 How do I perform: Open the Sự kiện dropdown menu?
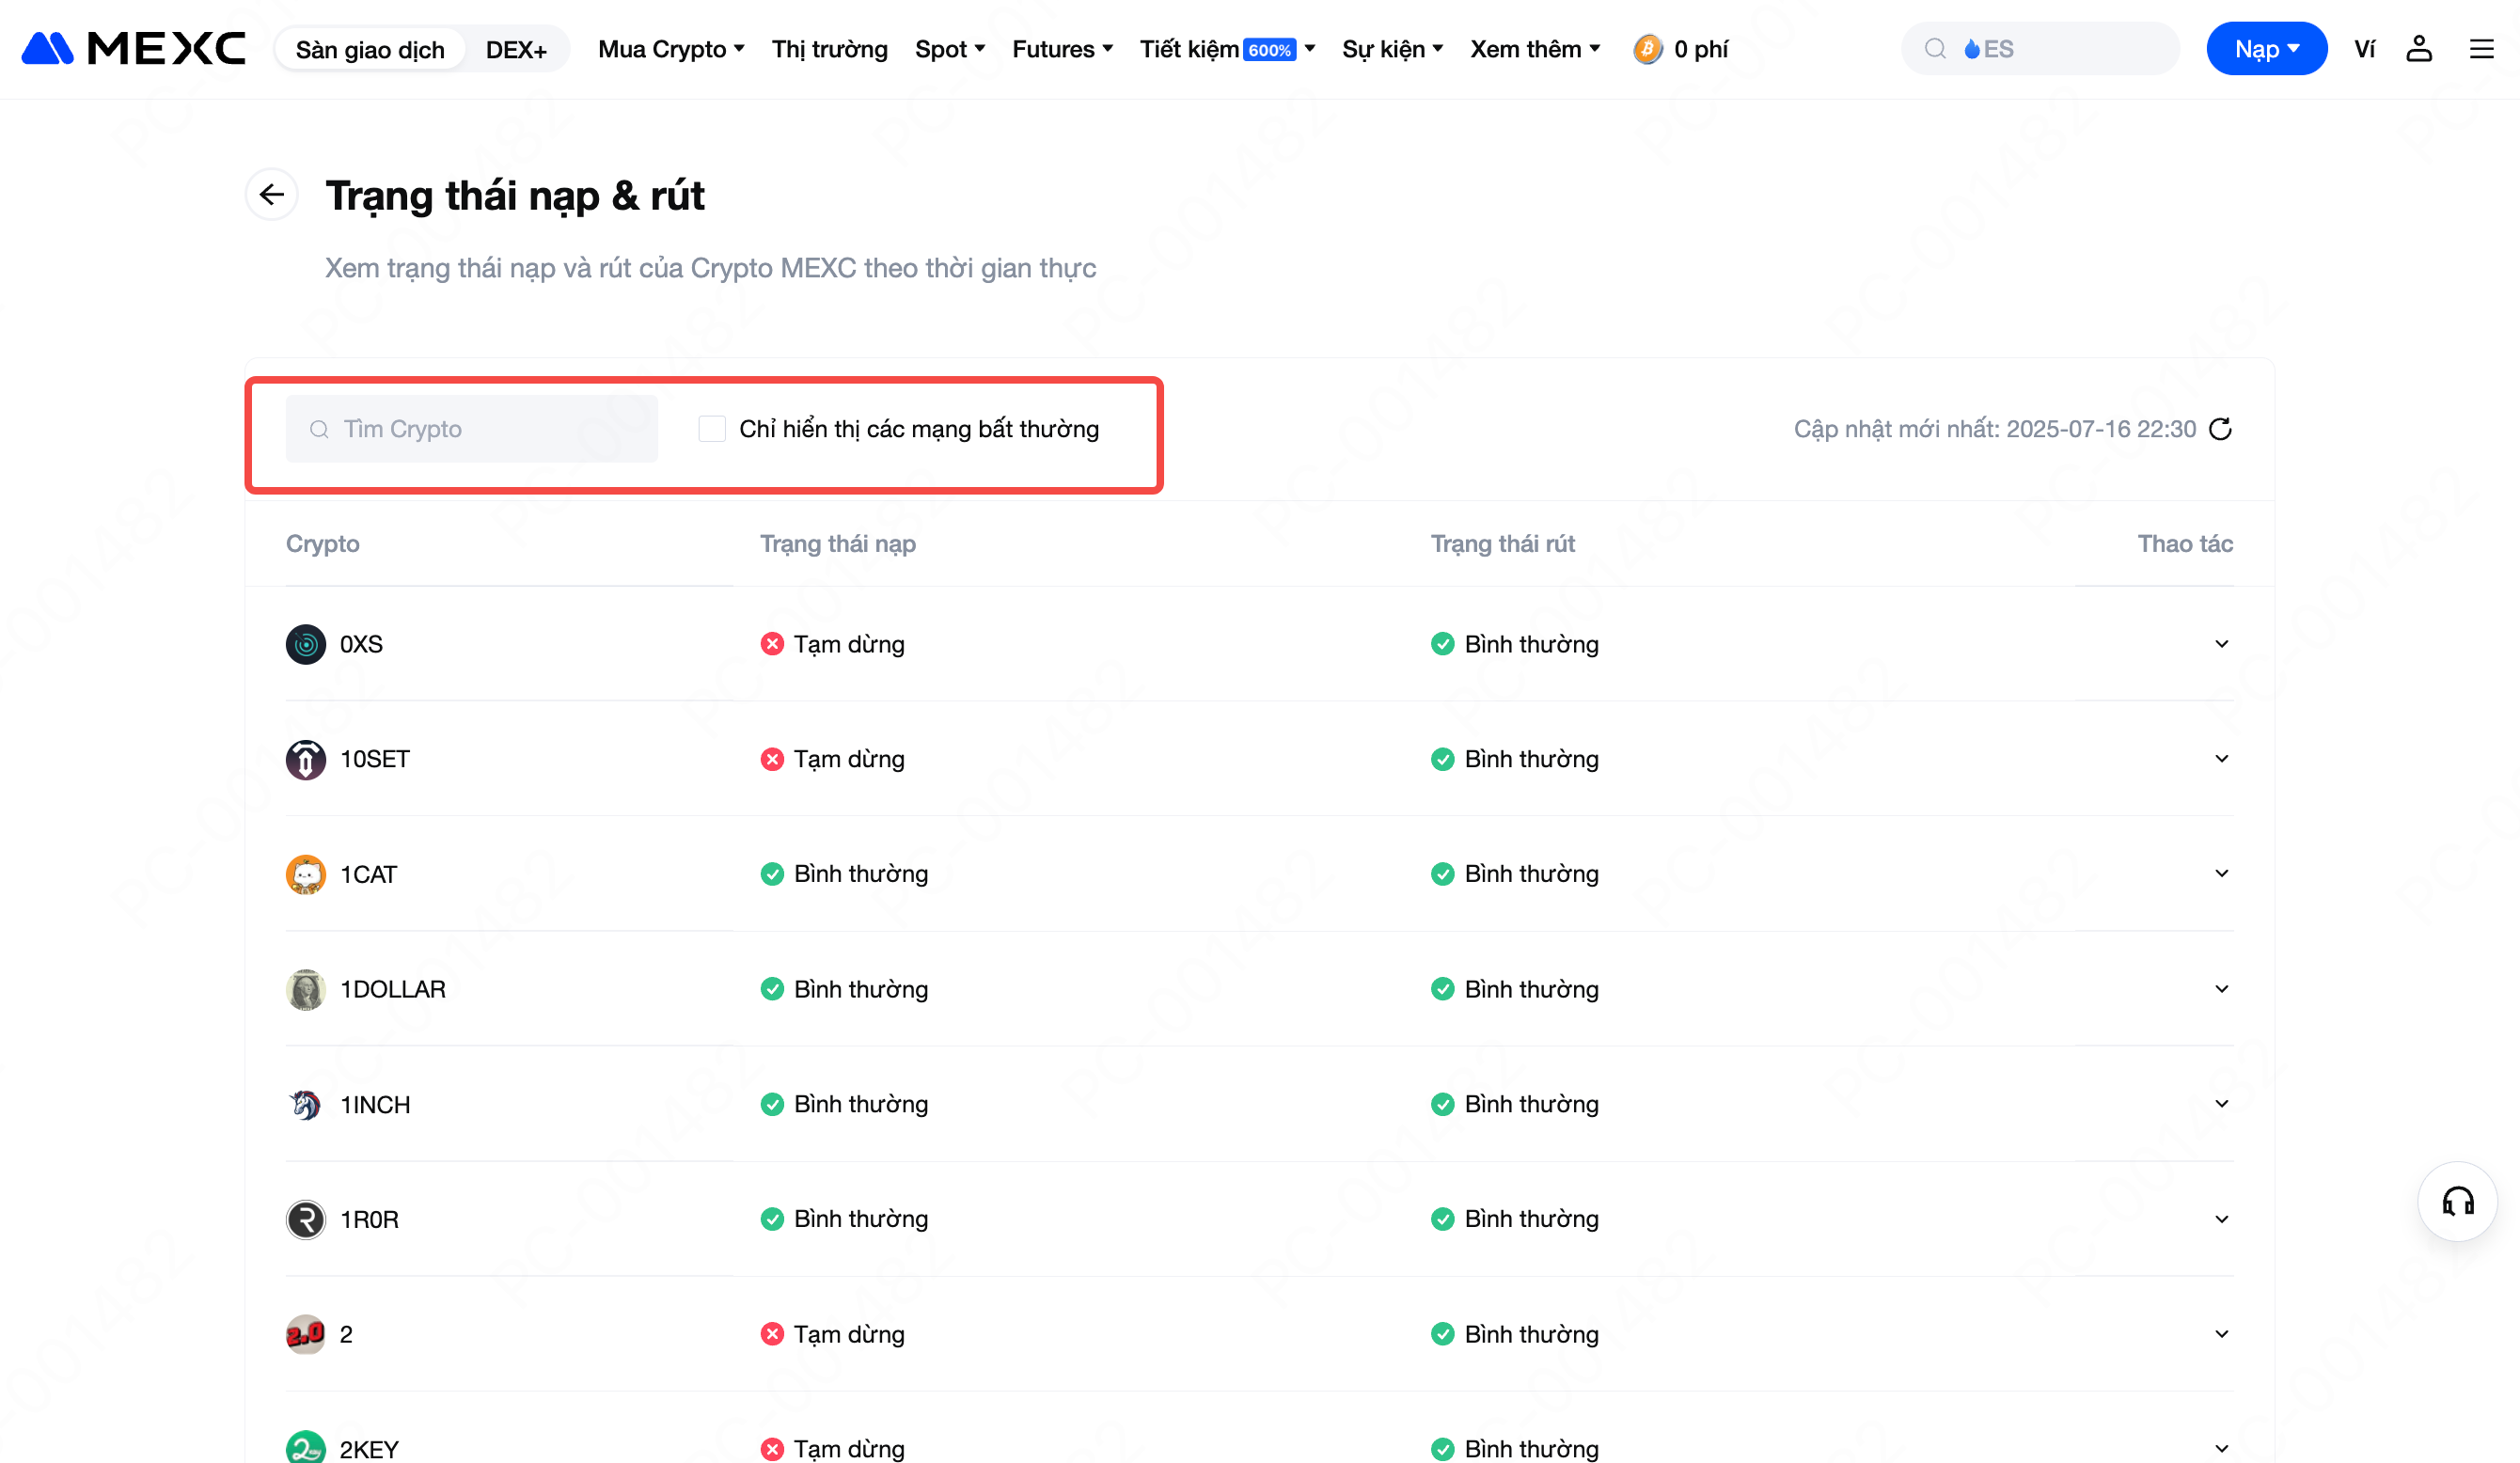point(1392,49)
